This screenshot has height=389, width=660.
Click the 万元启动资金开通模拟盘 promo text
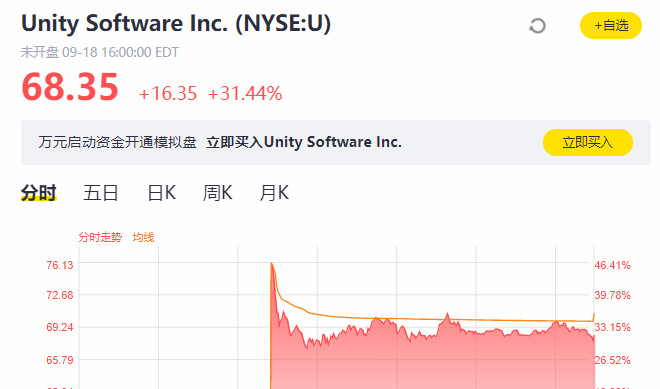click(117, 142)
